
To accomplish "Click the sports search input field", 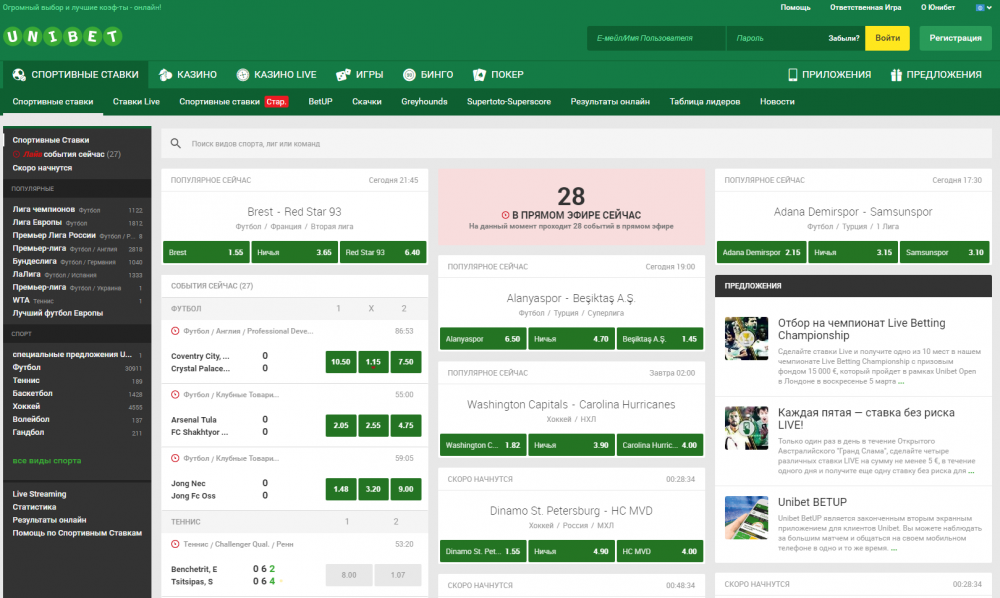I will [x=576, y=143].
